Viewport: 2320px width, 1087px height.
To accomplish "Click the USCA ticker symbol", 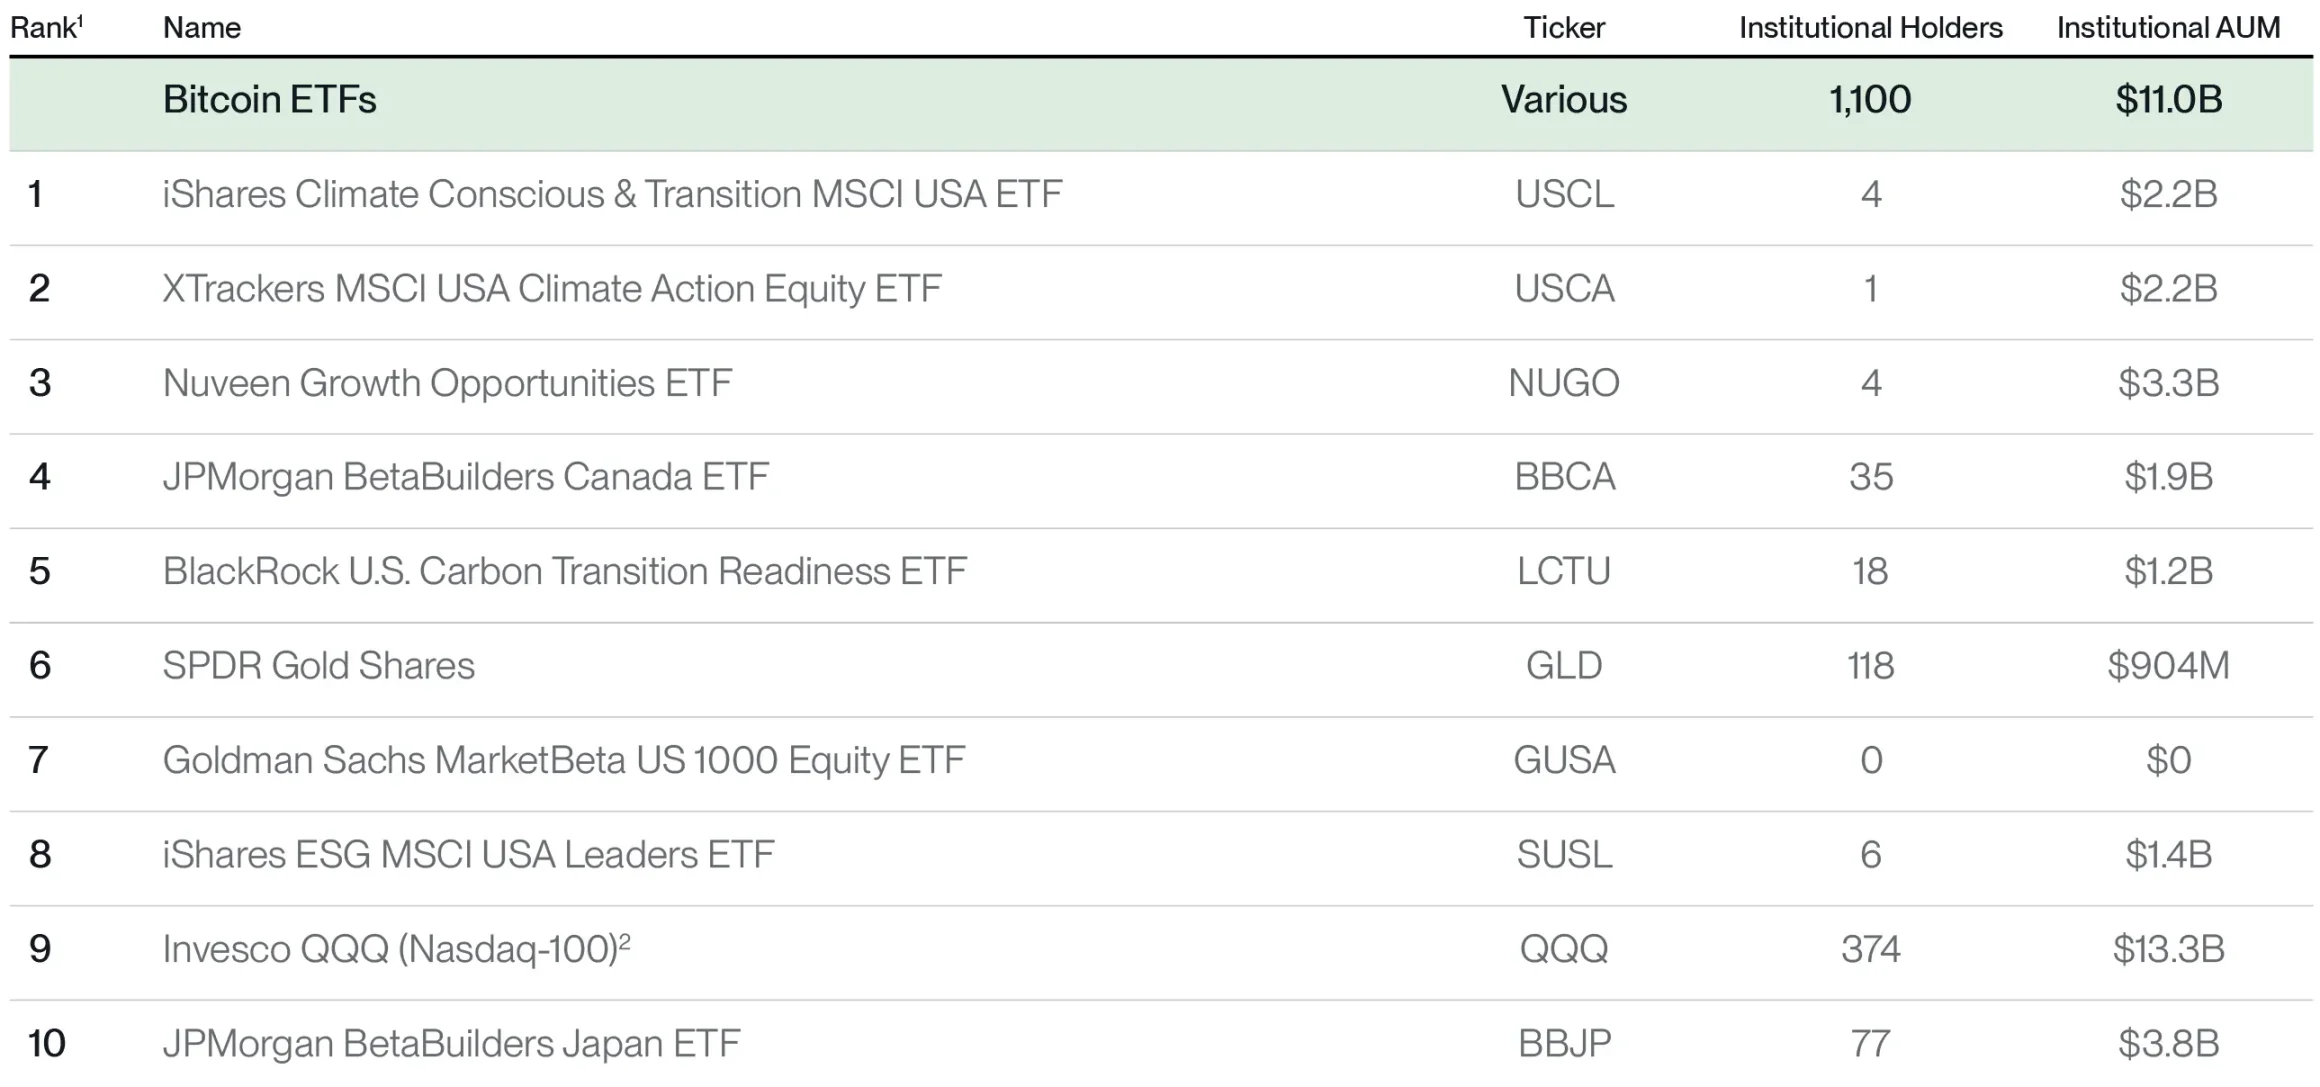I will coord(1563,289).
